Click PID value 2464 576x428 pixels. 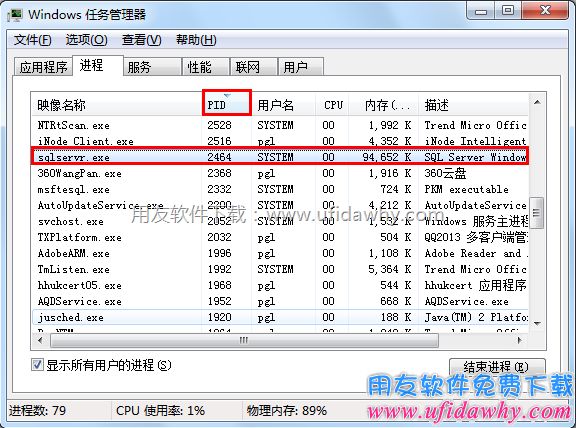click(219, 157)
